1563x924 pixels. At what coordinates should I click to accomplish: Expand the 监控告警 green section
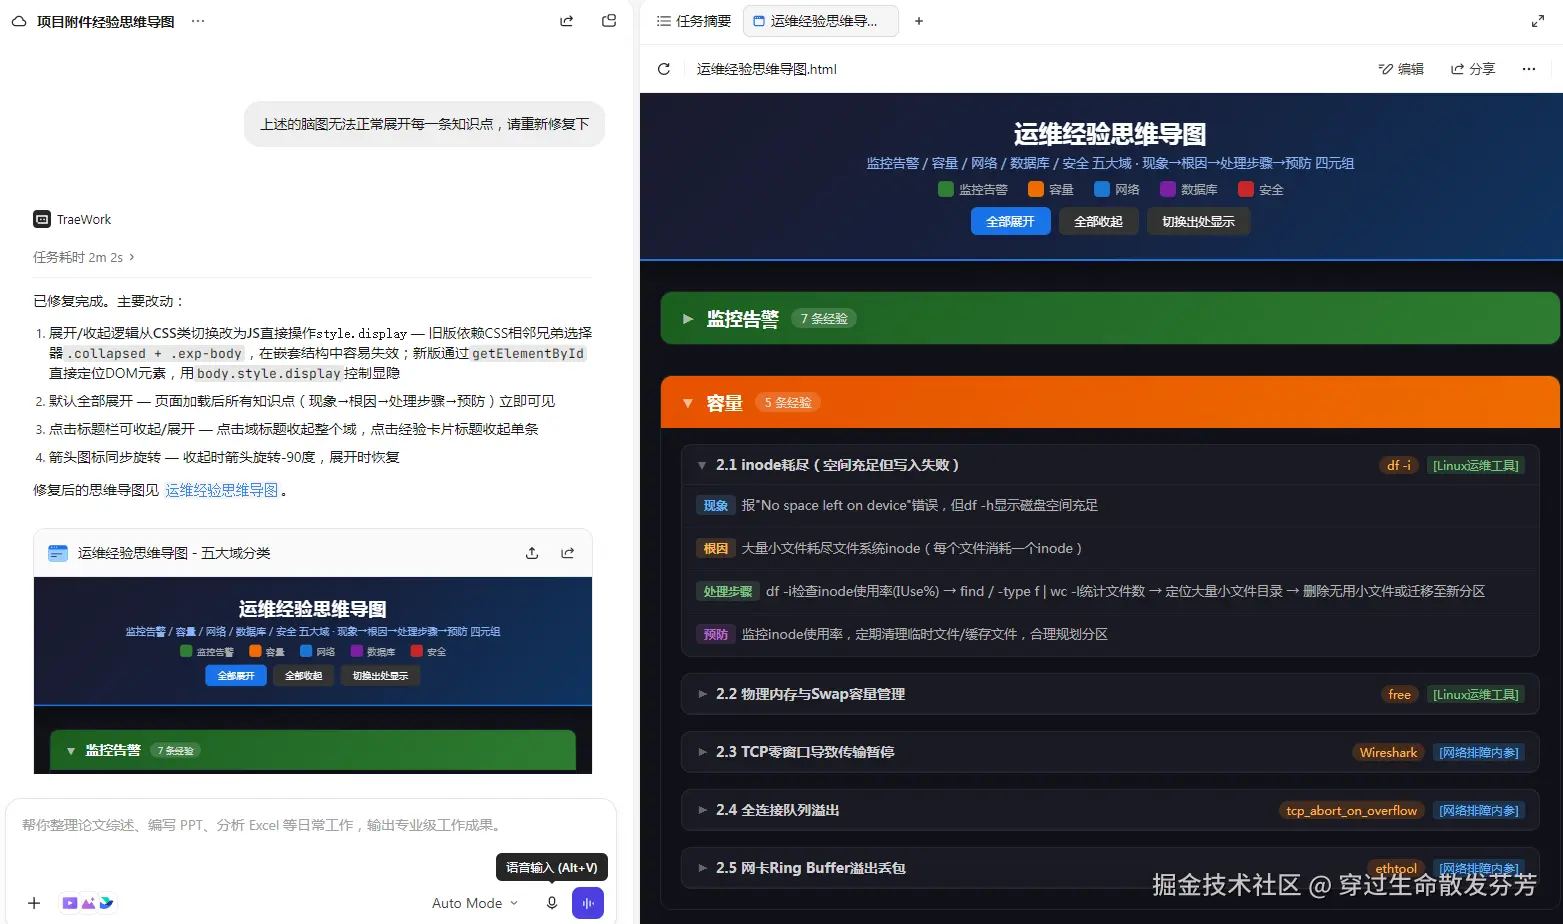click(x=1110, y=318)
